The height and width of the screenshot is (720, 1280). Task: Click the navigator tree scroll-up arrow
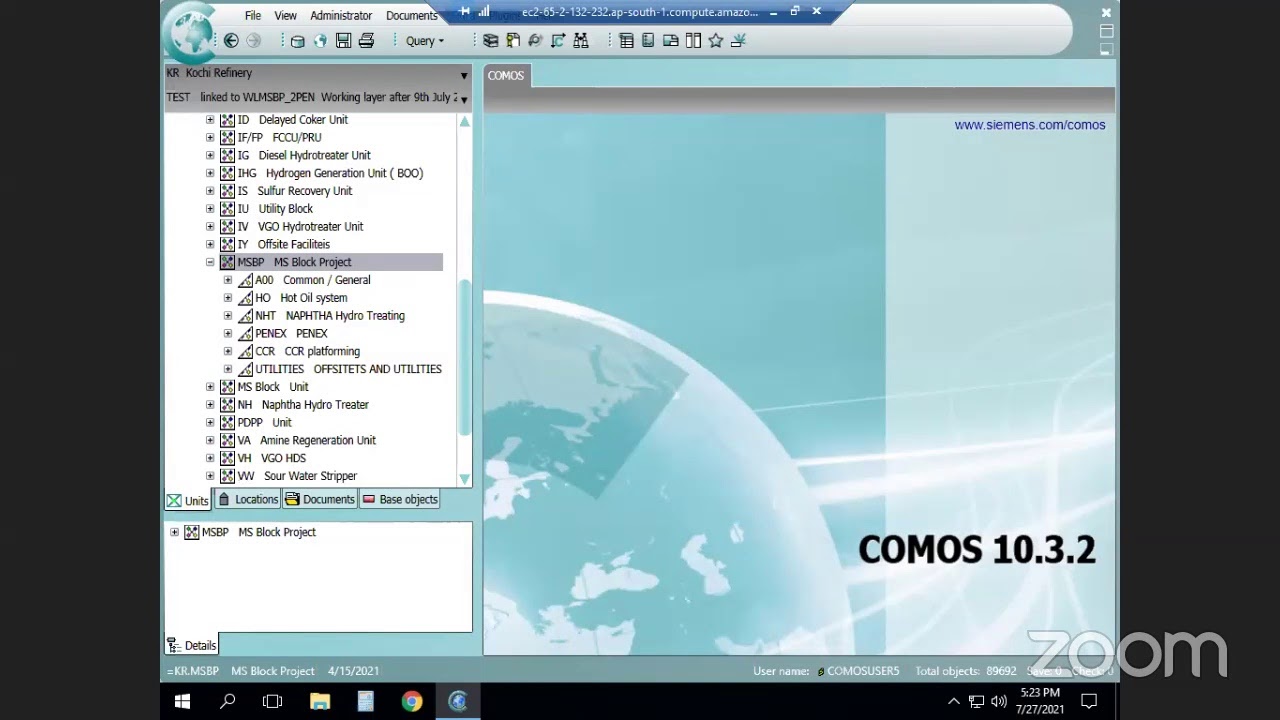464,121
